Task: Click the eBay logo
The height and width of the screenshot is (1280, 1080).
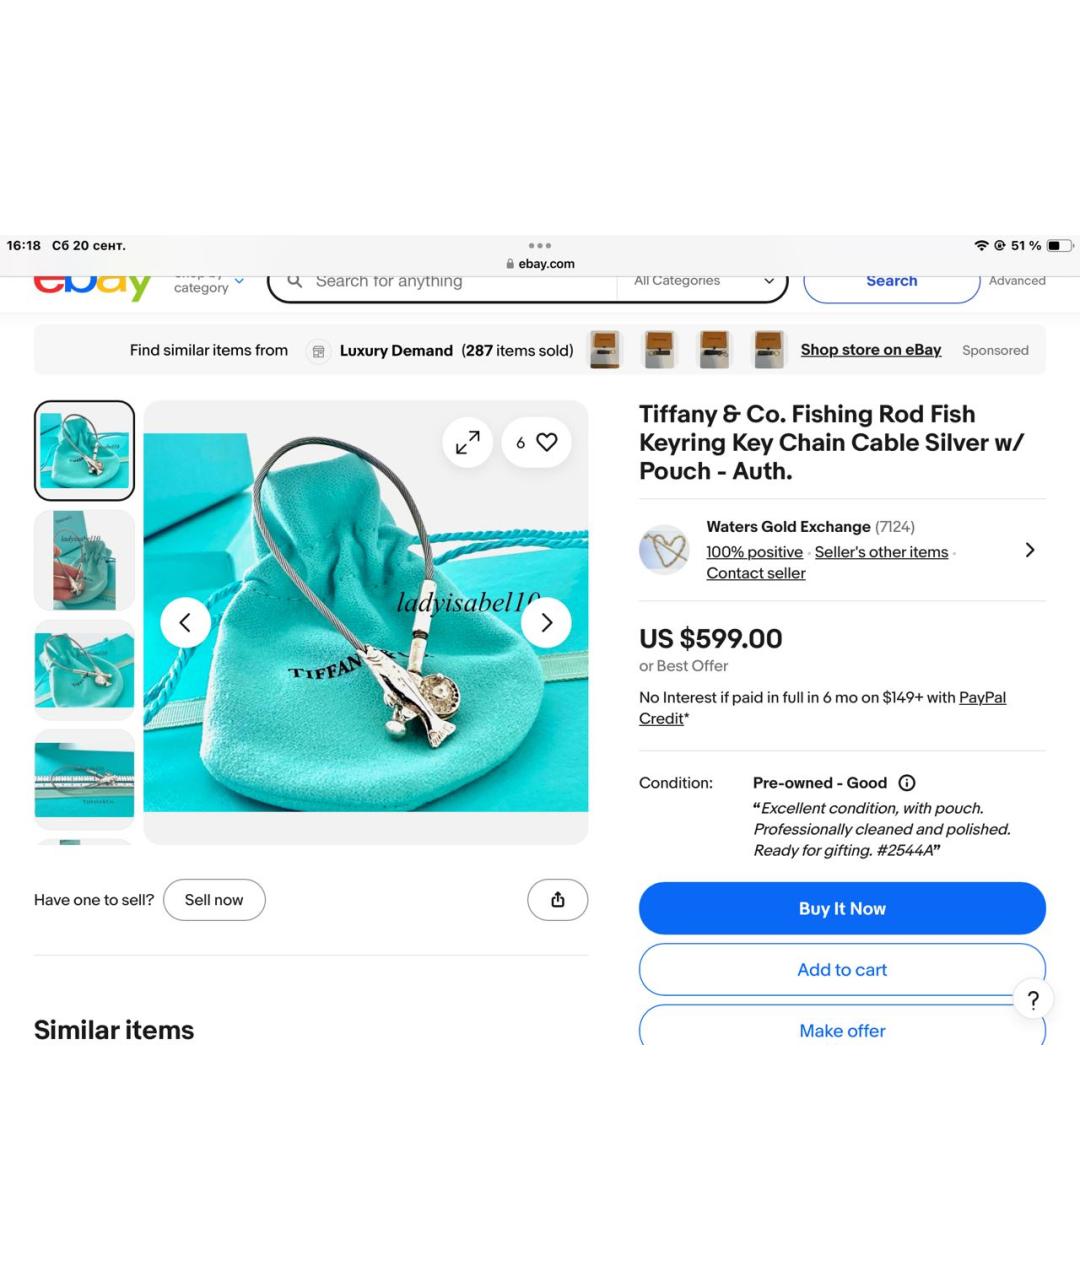Action: point(92,286)
